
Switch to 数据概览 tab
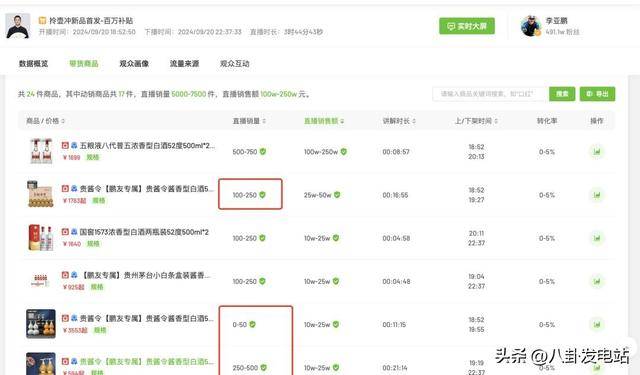[33, 64]
